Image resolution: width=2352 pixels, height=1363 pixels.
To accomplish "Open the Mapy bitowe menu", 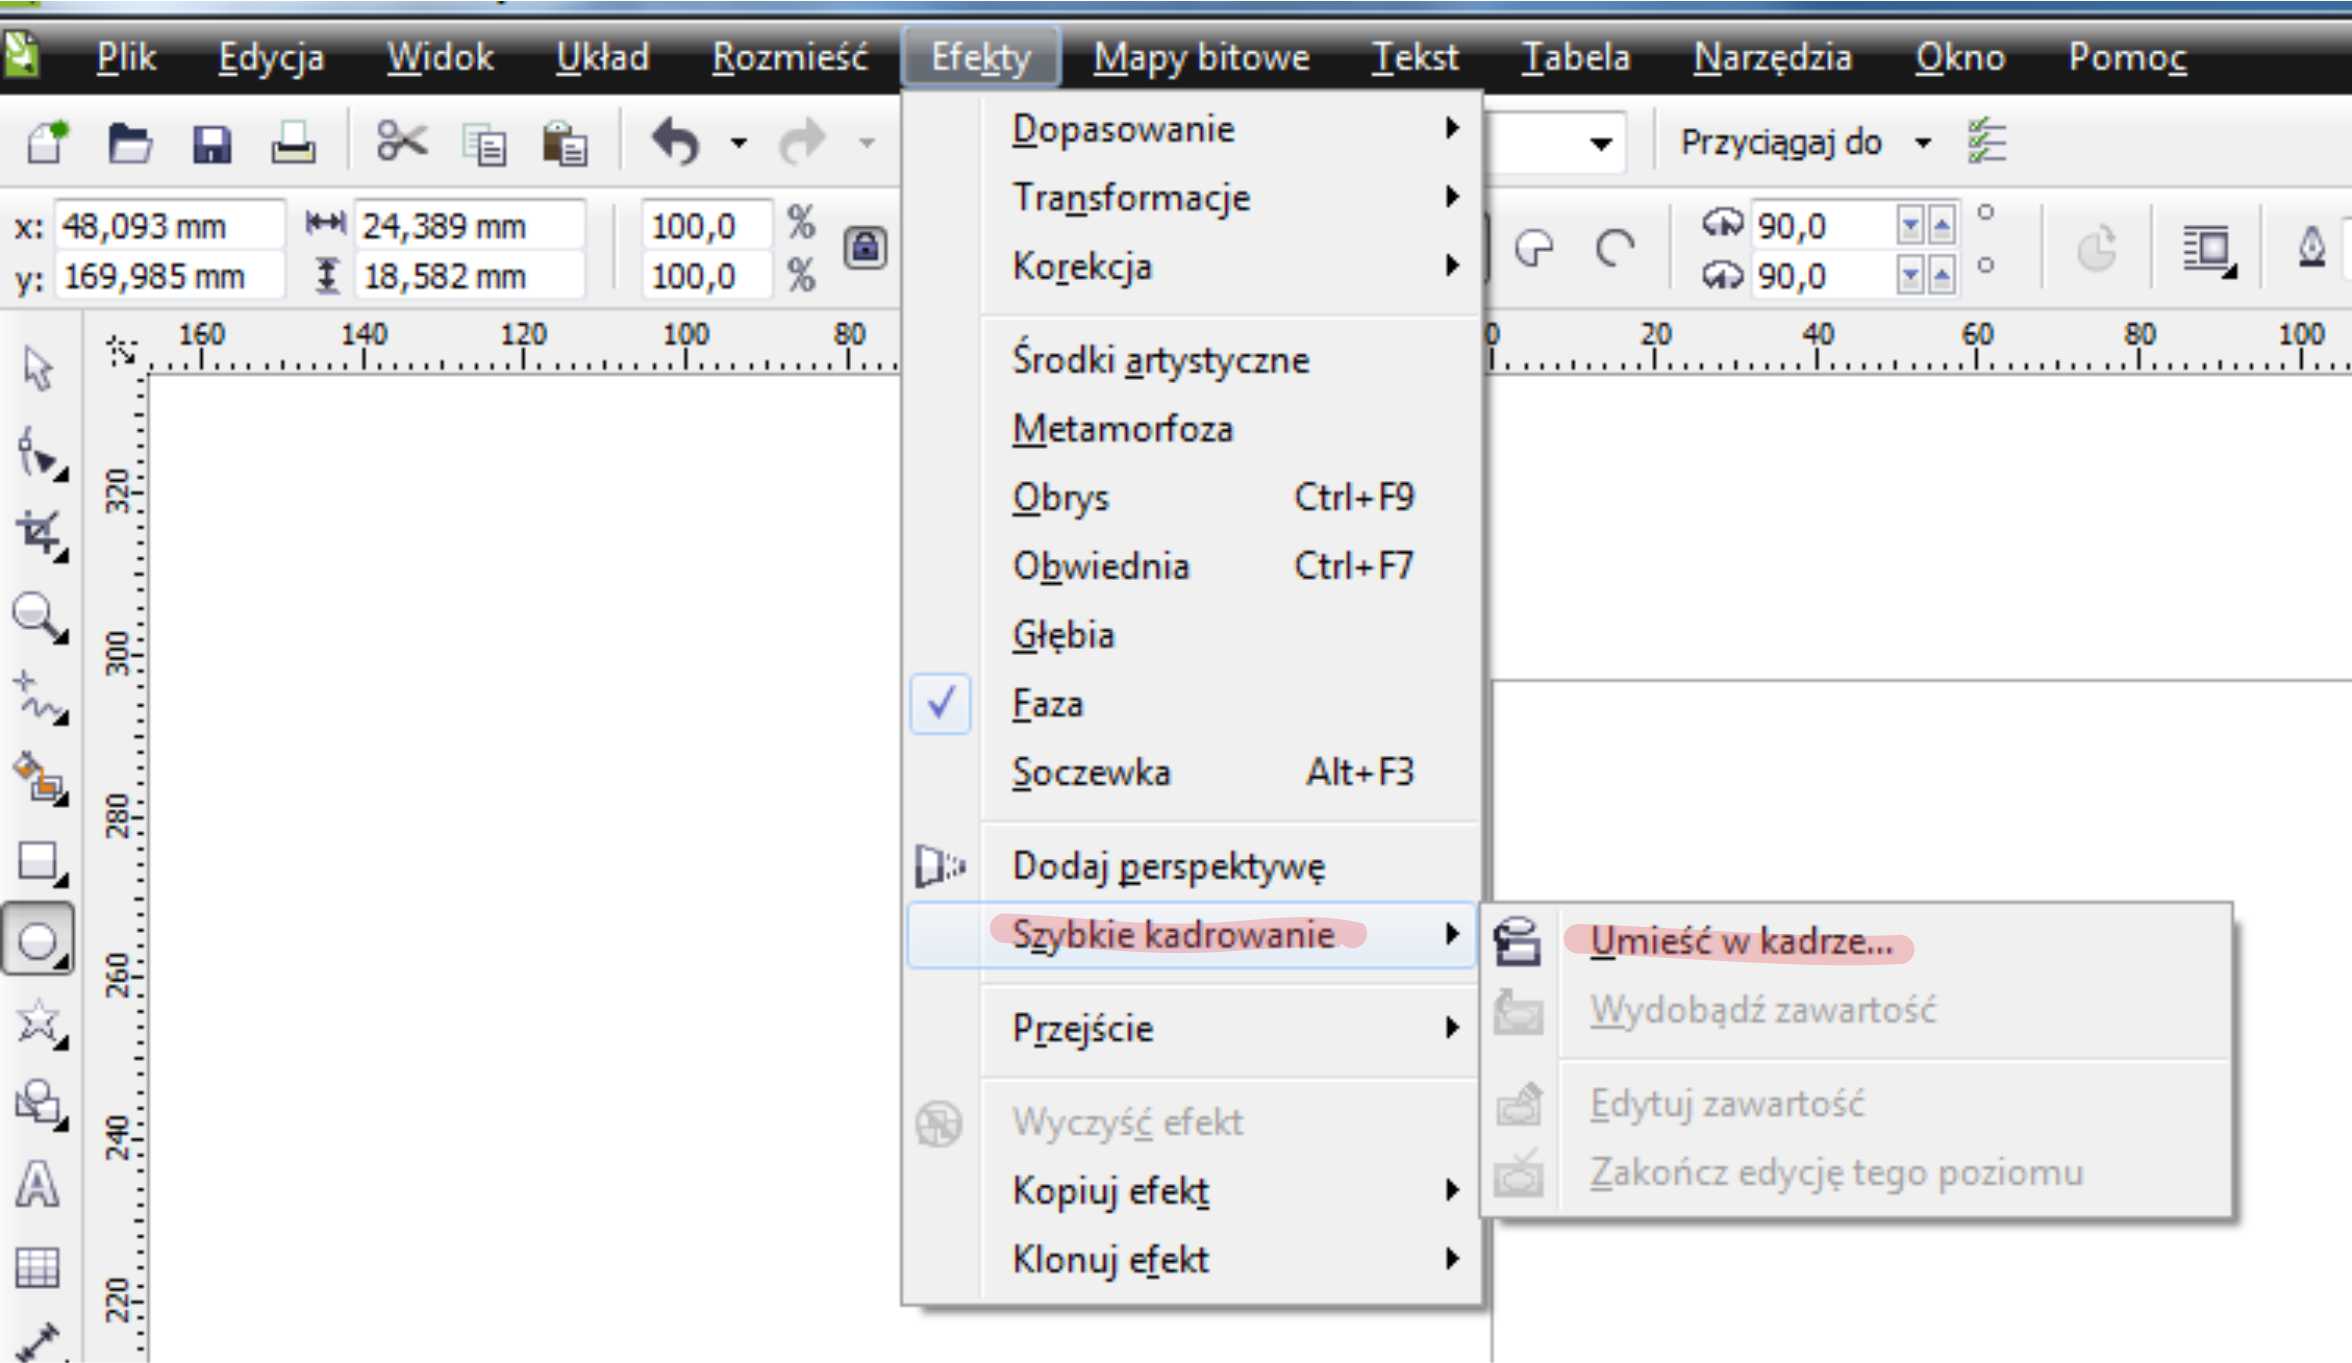I will (x=1201, y=57).
